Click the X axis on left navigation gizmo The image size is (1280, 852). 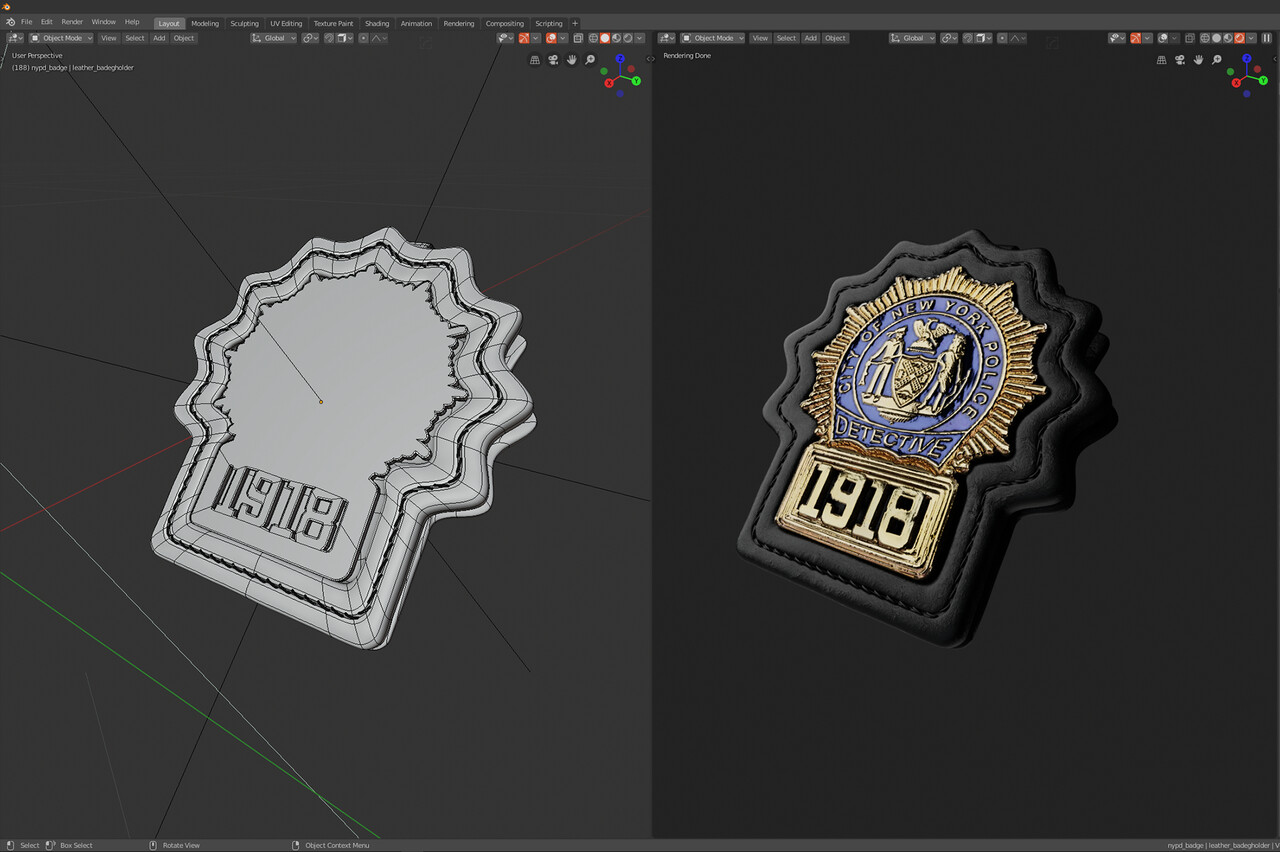pyautogui.click(x=609, y=83)
